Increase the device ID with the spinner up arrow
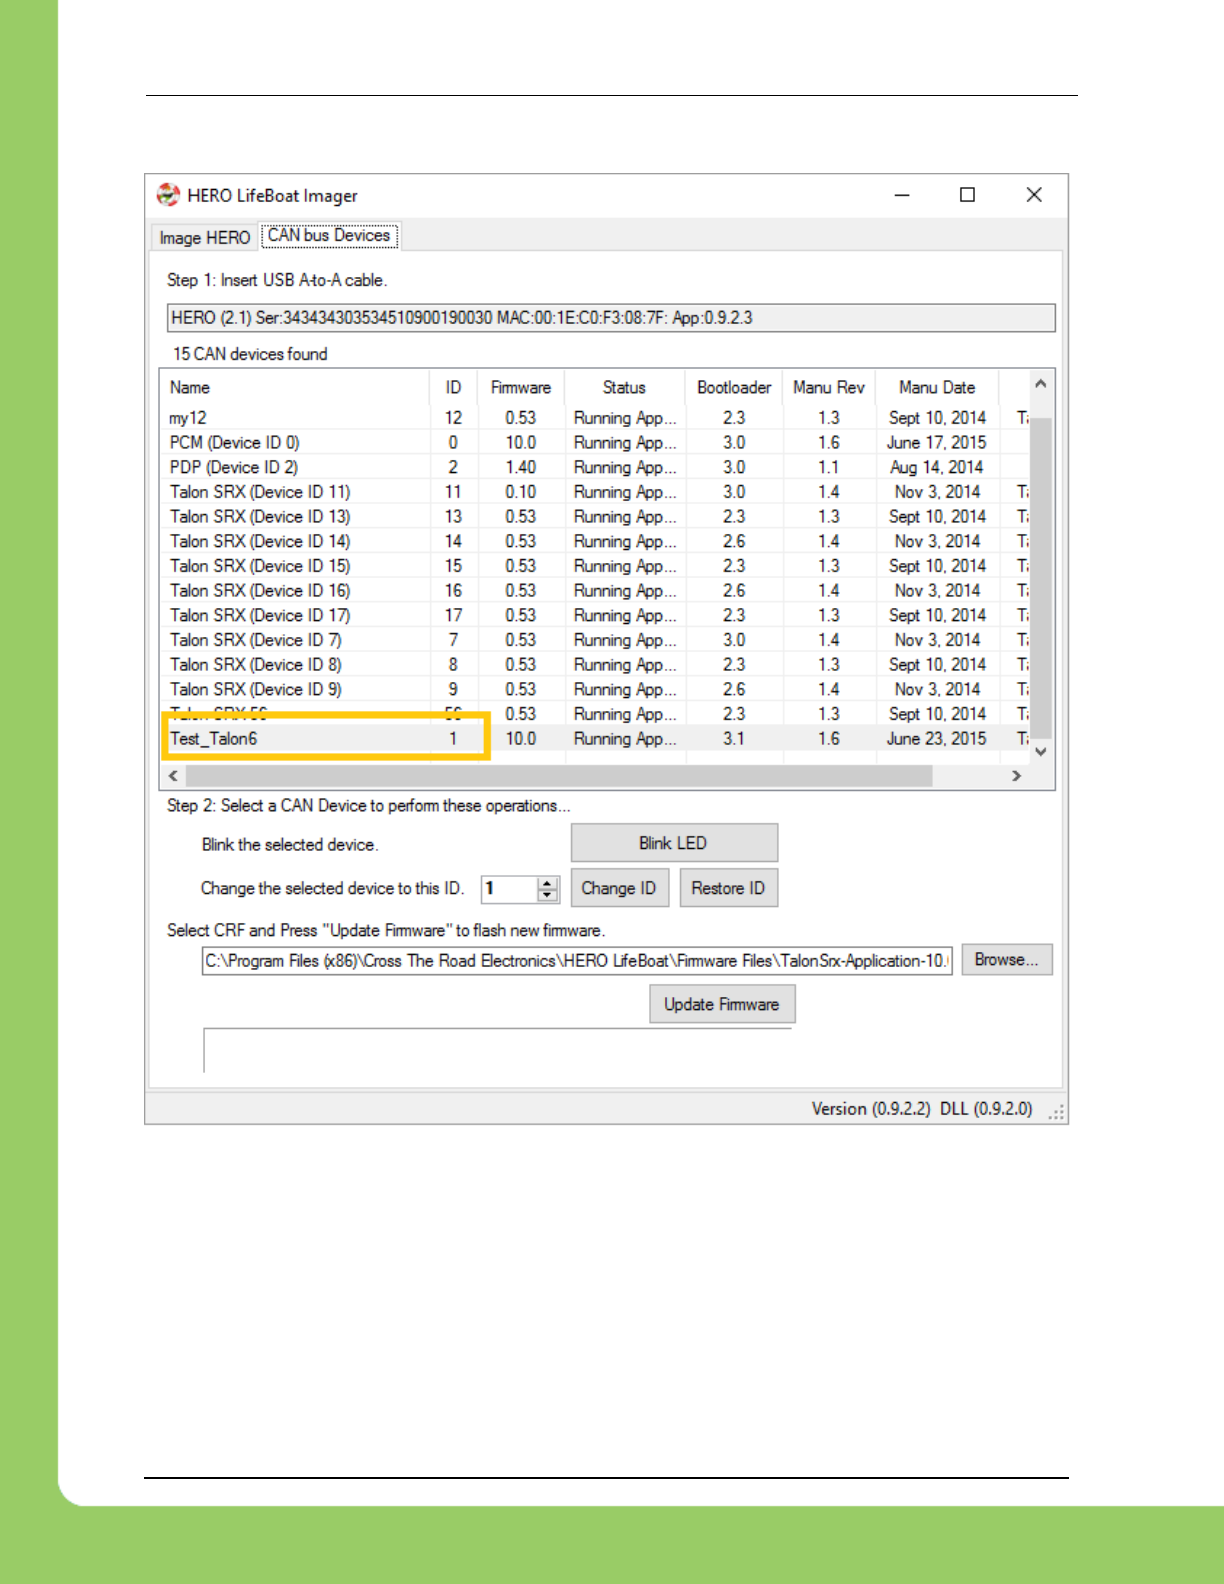 547,883
